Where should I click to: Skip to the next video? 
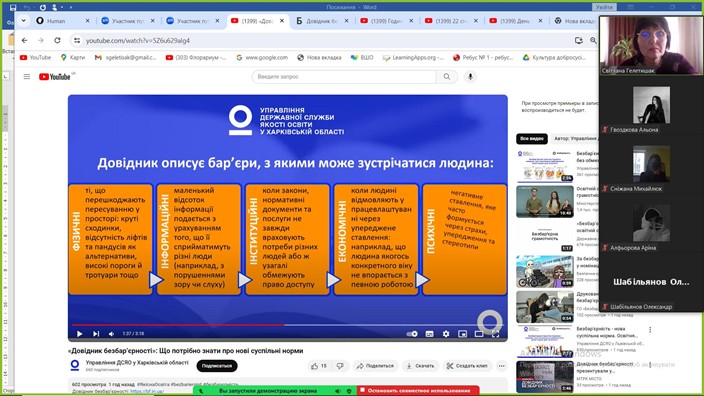coord(96,334)
